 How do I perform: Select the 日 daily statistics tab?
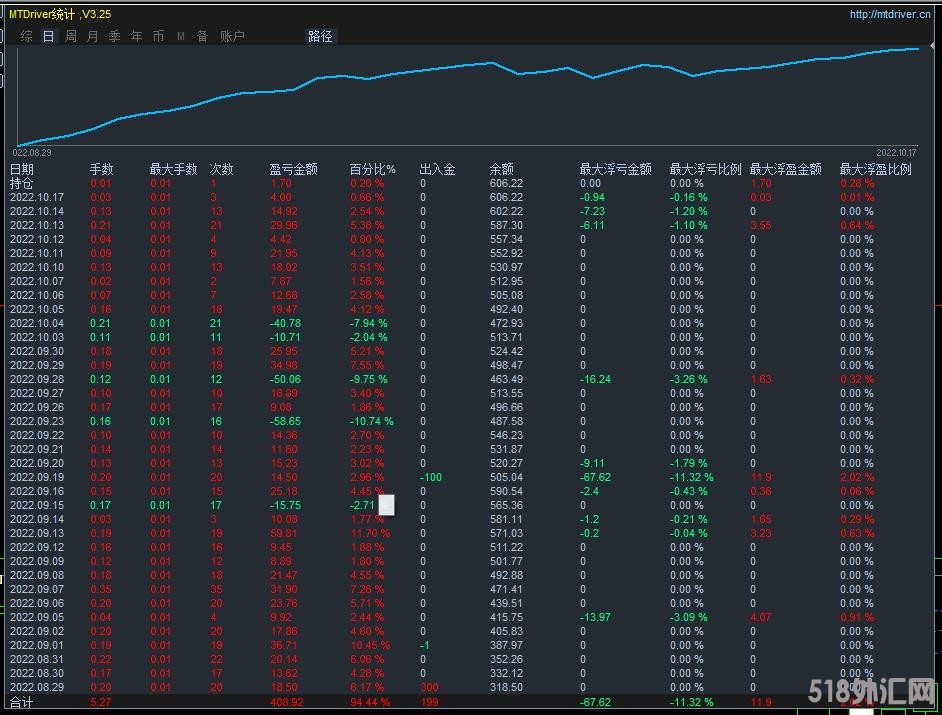[x=48, y=36]
